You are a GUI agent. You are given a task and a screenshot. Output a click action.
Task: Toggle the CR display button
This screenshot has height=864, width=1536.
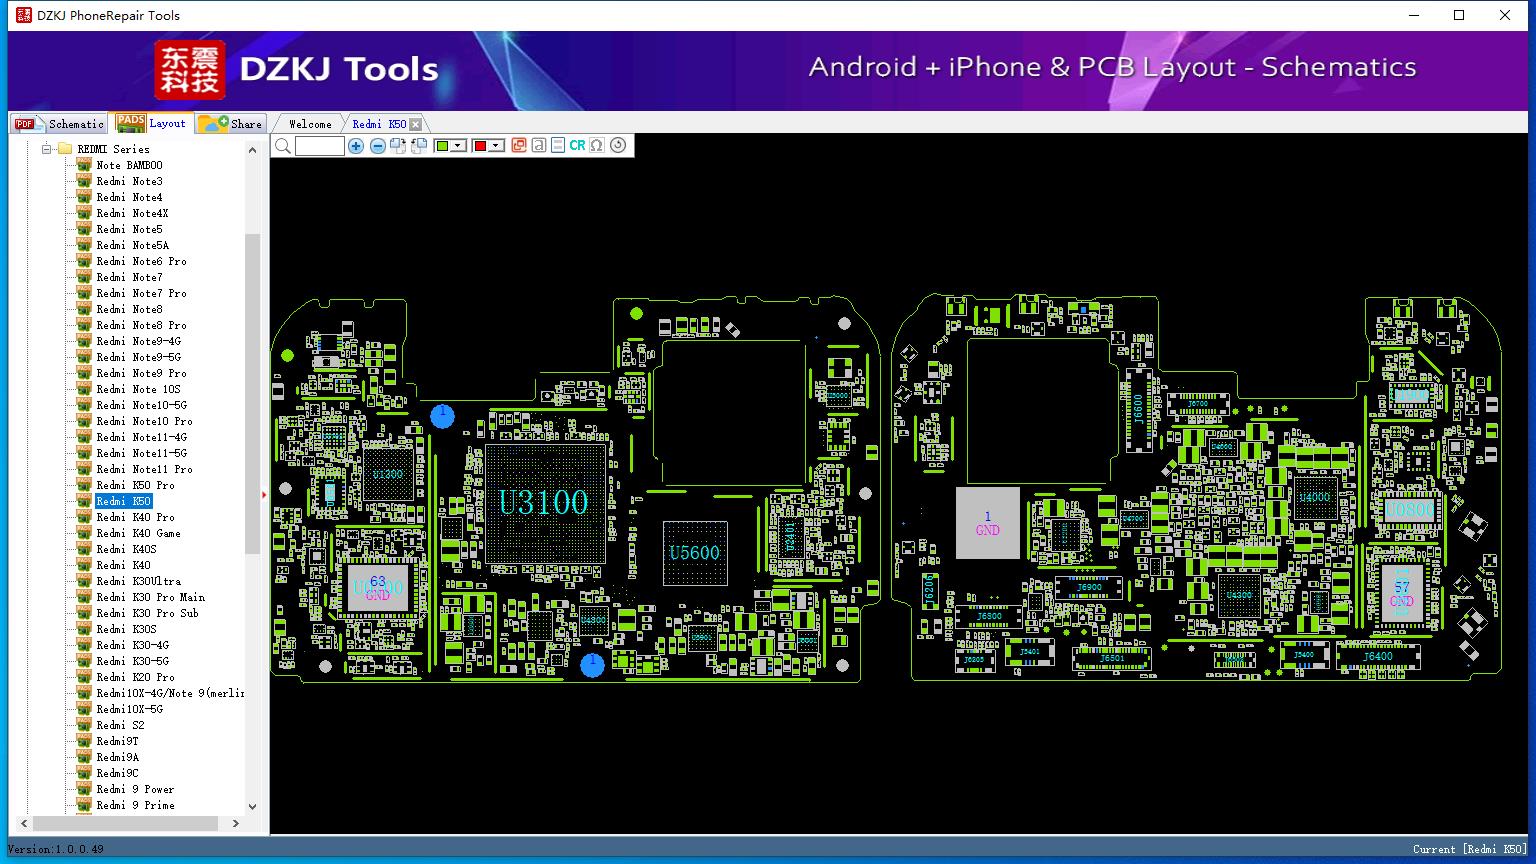[577, 146]
